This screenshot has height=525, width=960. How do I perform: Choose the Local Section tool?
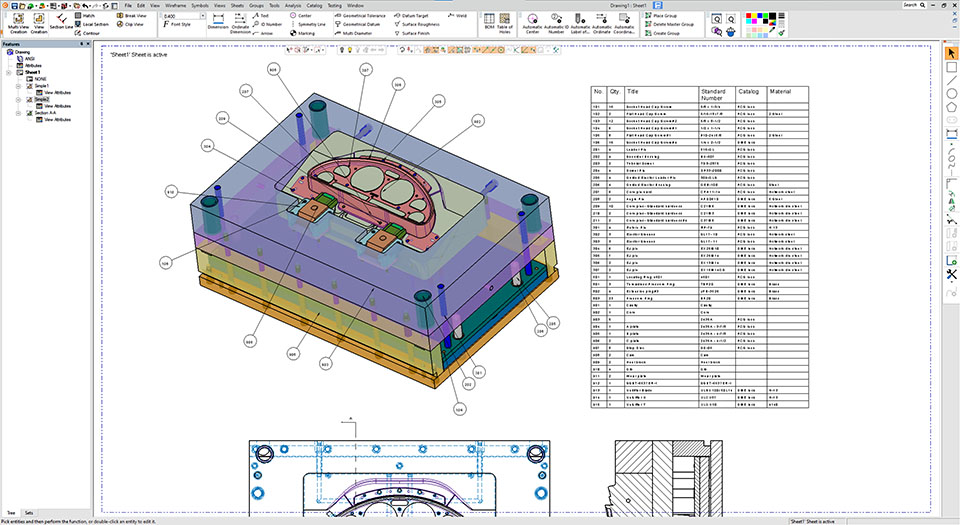(92, 24)
